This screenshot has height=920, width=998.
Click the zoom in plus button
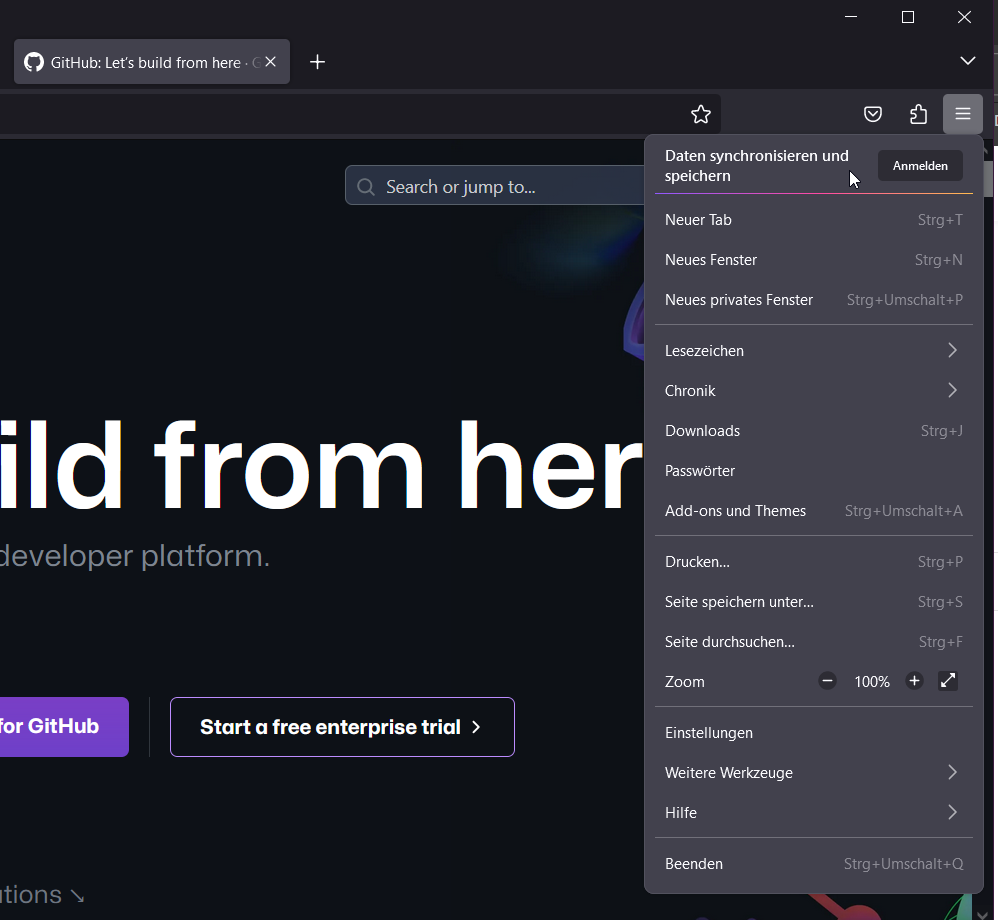click(x=914, y=681)
